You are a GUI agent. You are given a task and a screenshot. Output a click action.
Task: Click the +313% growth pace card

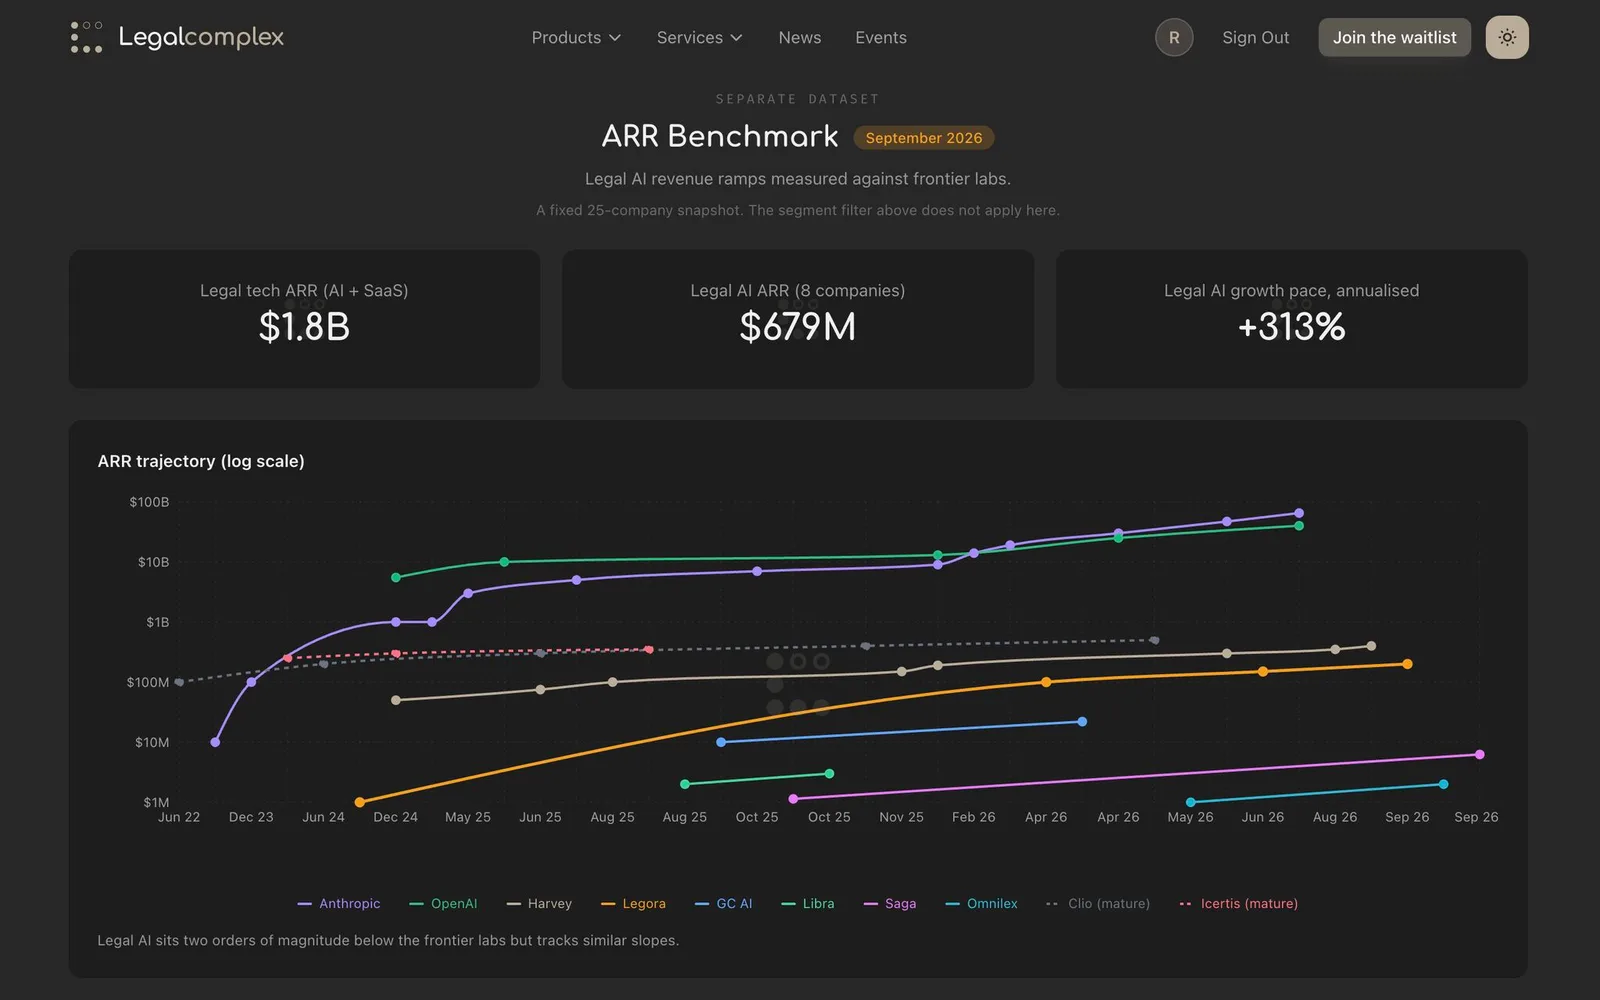point(1291,319)
